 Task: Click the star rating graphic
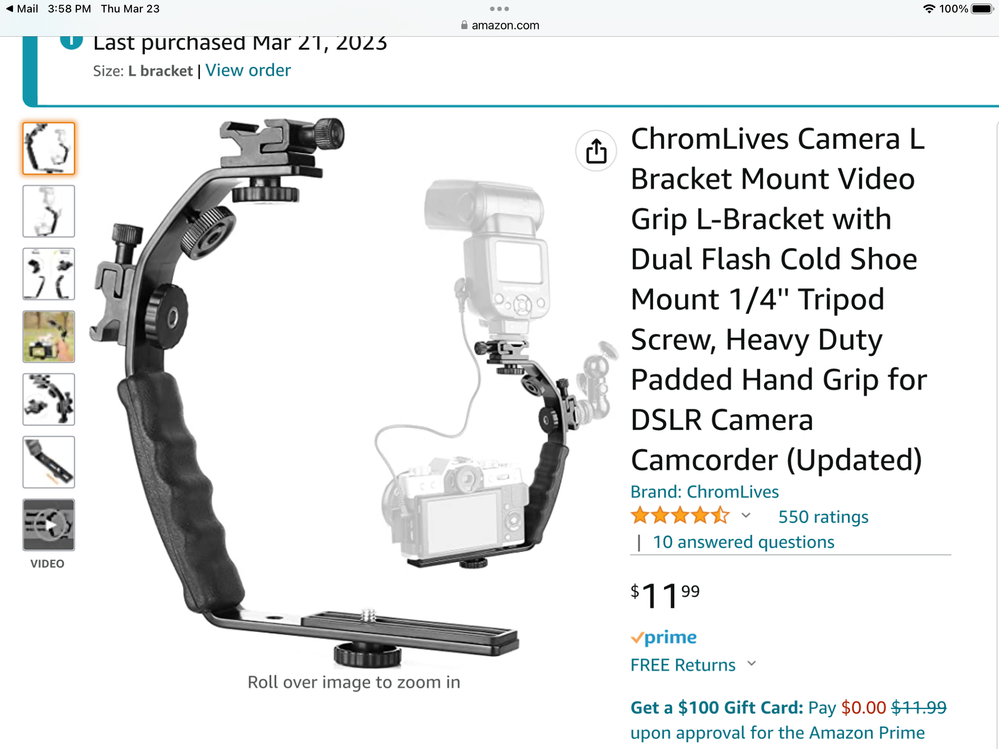[x=680, y=515]
